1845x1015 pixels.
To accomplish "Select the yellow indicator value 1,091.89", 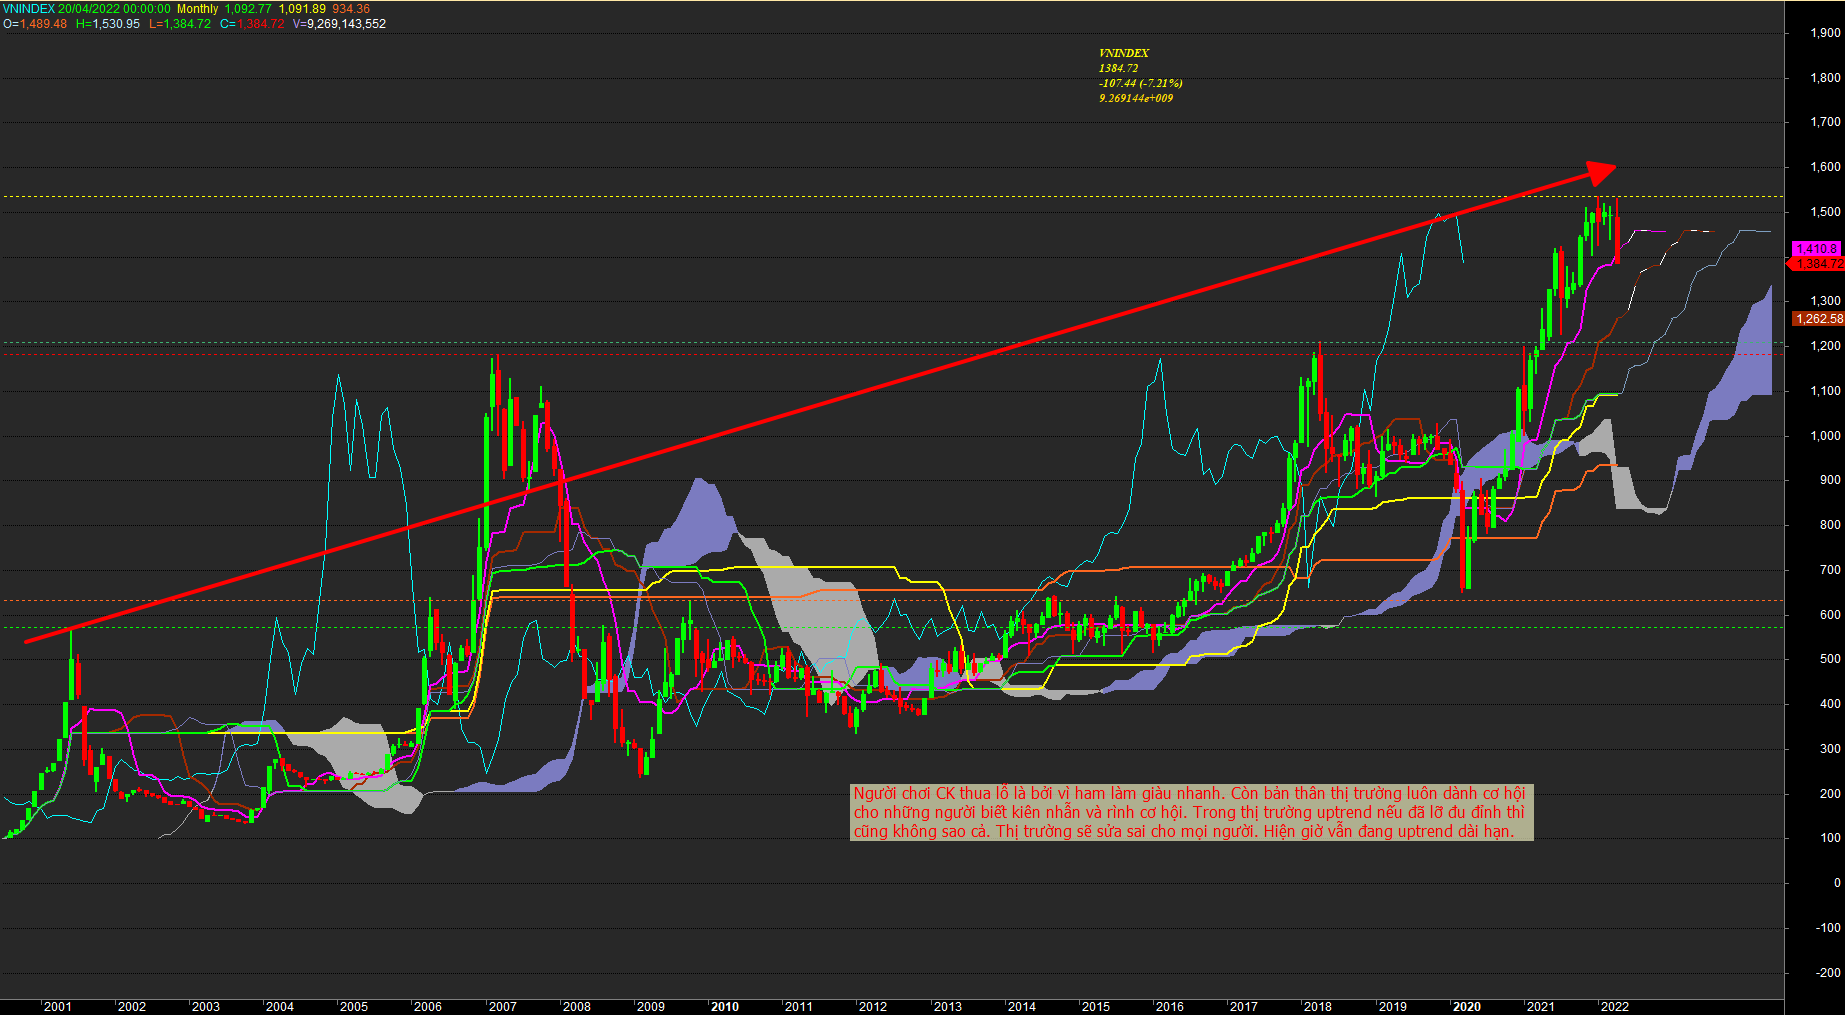I will (x=302, y=9).
